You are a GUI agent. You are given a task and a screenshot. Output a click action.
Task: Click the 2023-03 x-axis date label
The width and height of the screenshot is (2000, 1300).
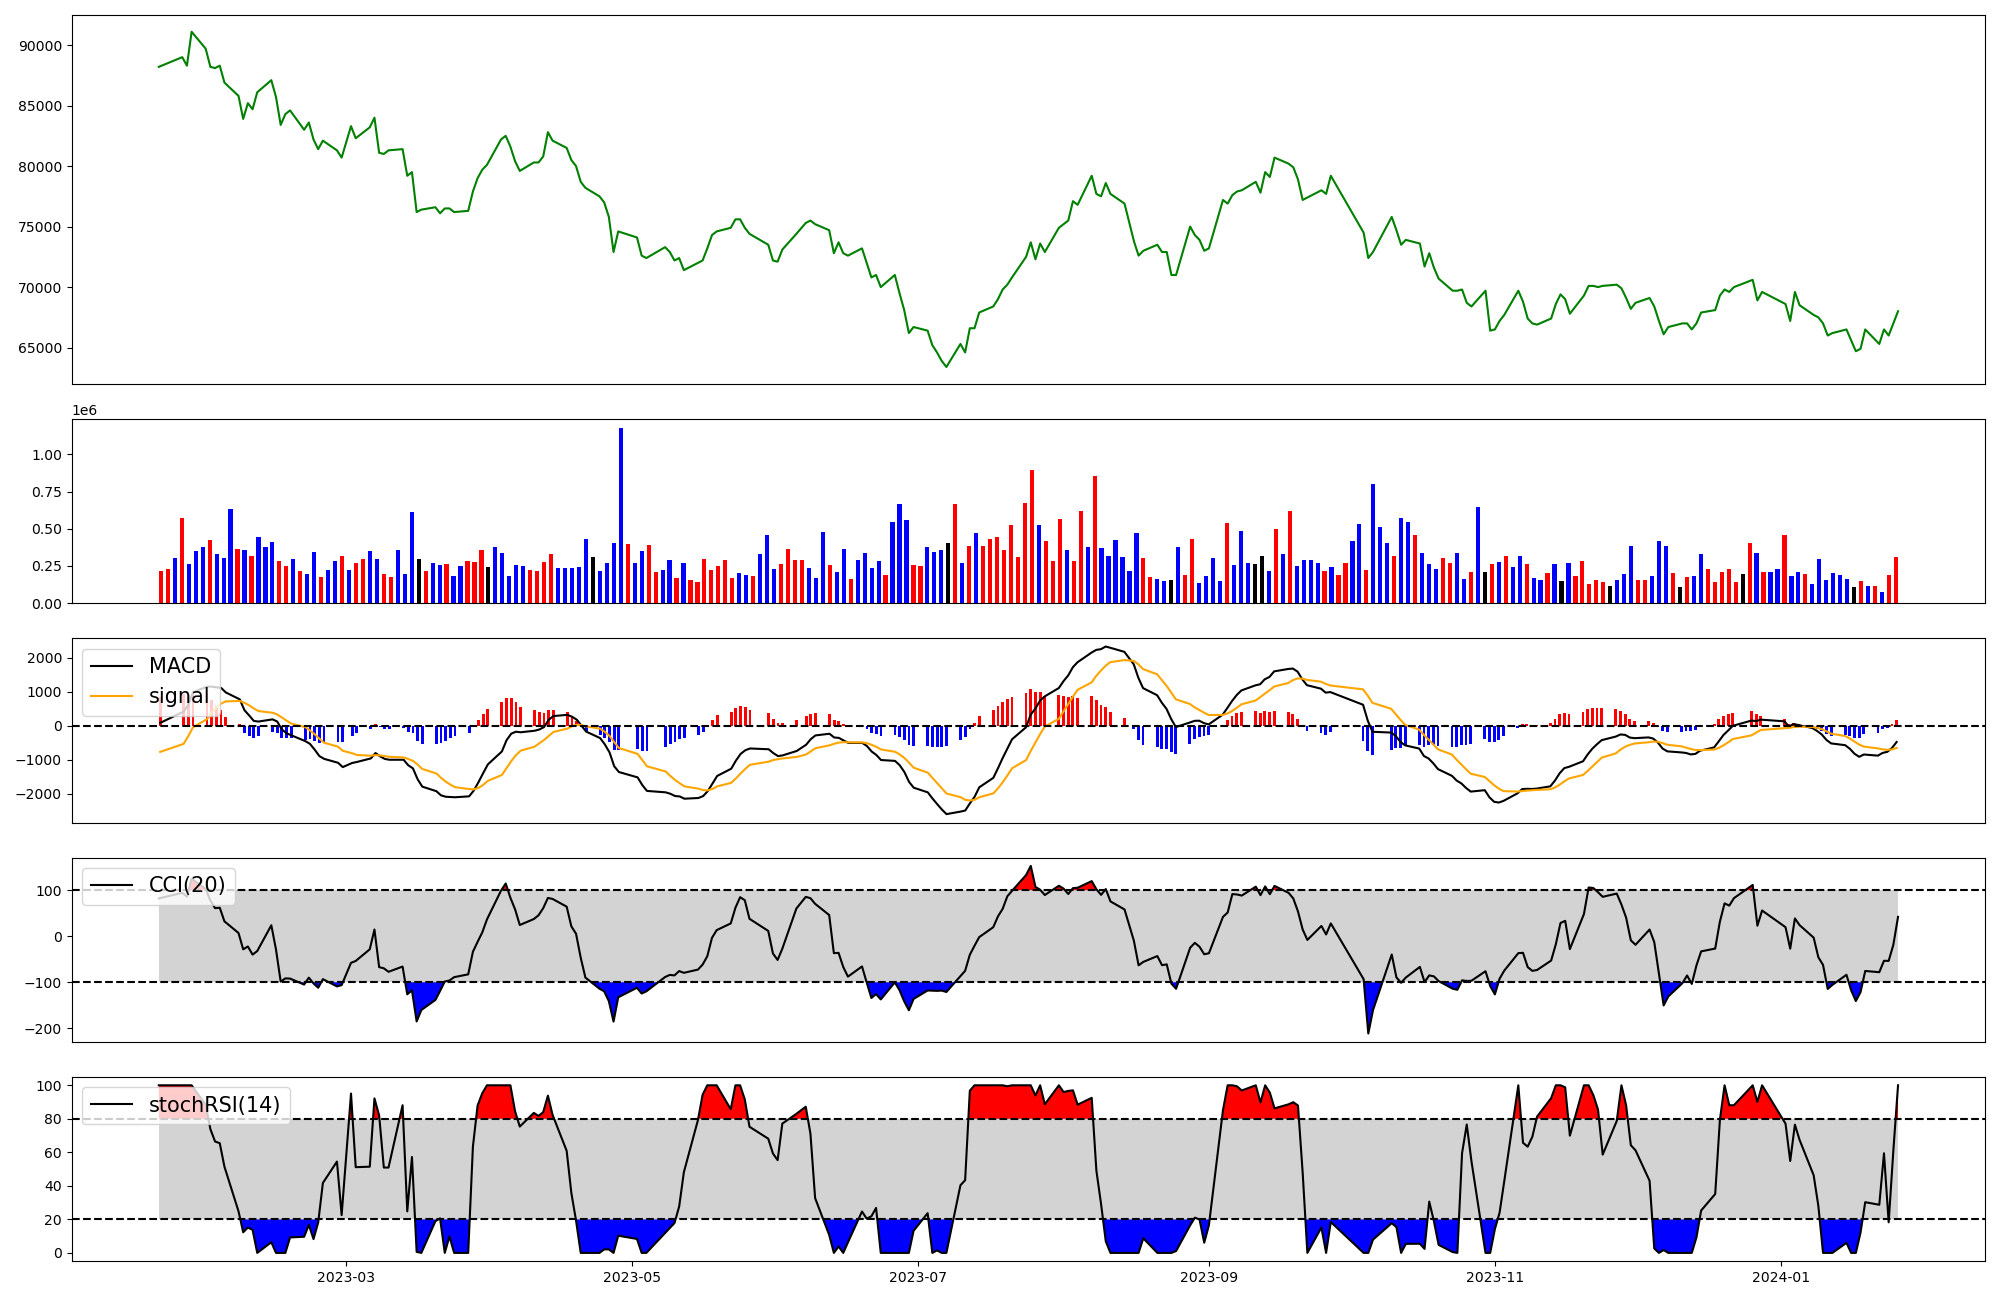346,1277
